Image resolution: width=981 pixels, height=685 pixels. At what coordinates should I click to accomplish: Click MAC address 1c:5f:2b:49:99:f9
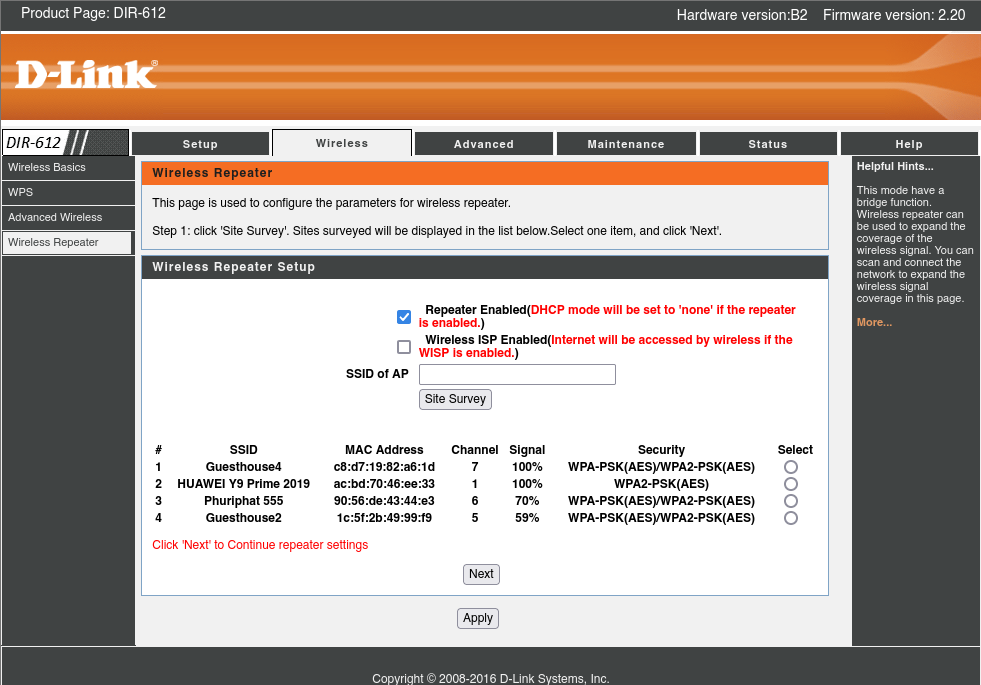tap(384, 517)
